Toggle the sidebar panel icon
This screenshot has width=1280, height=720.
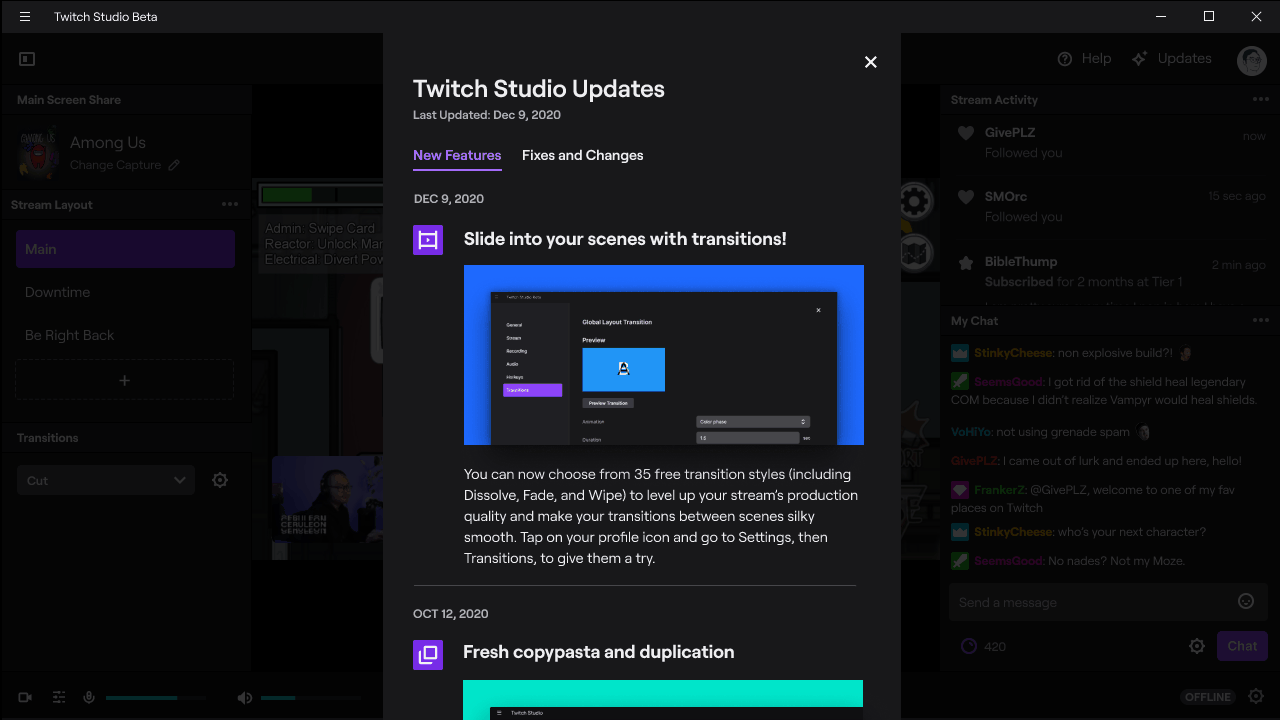[27, 59]
